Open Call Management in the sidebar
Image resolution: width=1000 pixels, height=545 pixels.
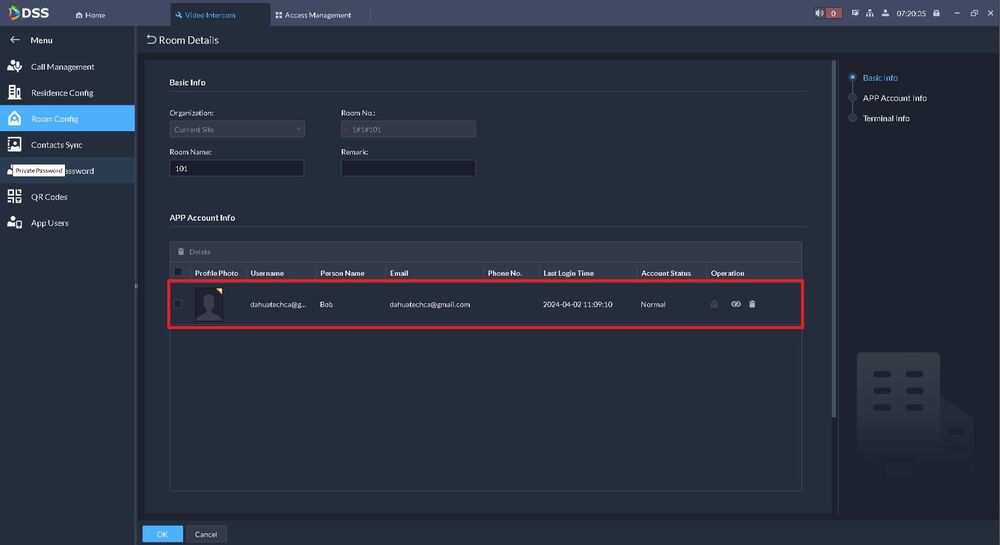coord(62,67)
